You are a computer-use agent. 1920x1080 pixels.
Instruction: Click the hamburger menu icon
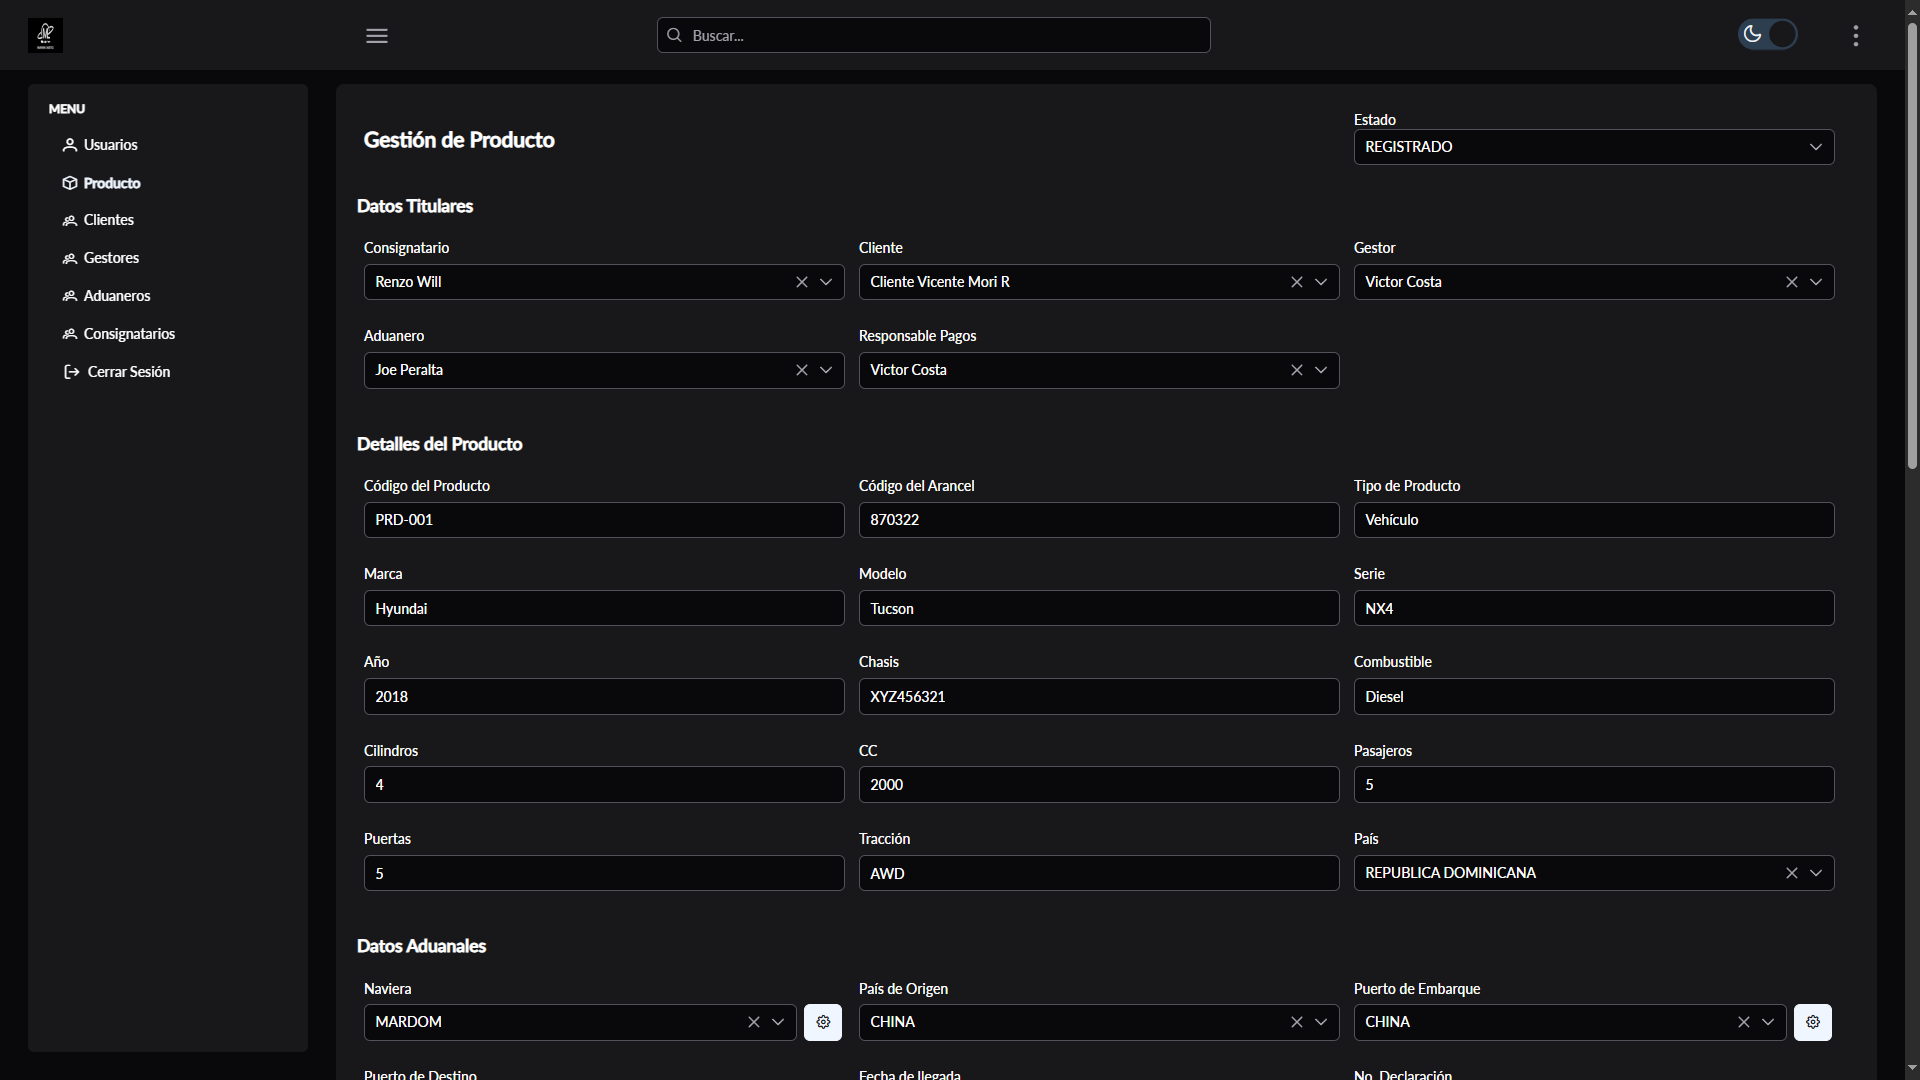coord(377,36)
